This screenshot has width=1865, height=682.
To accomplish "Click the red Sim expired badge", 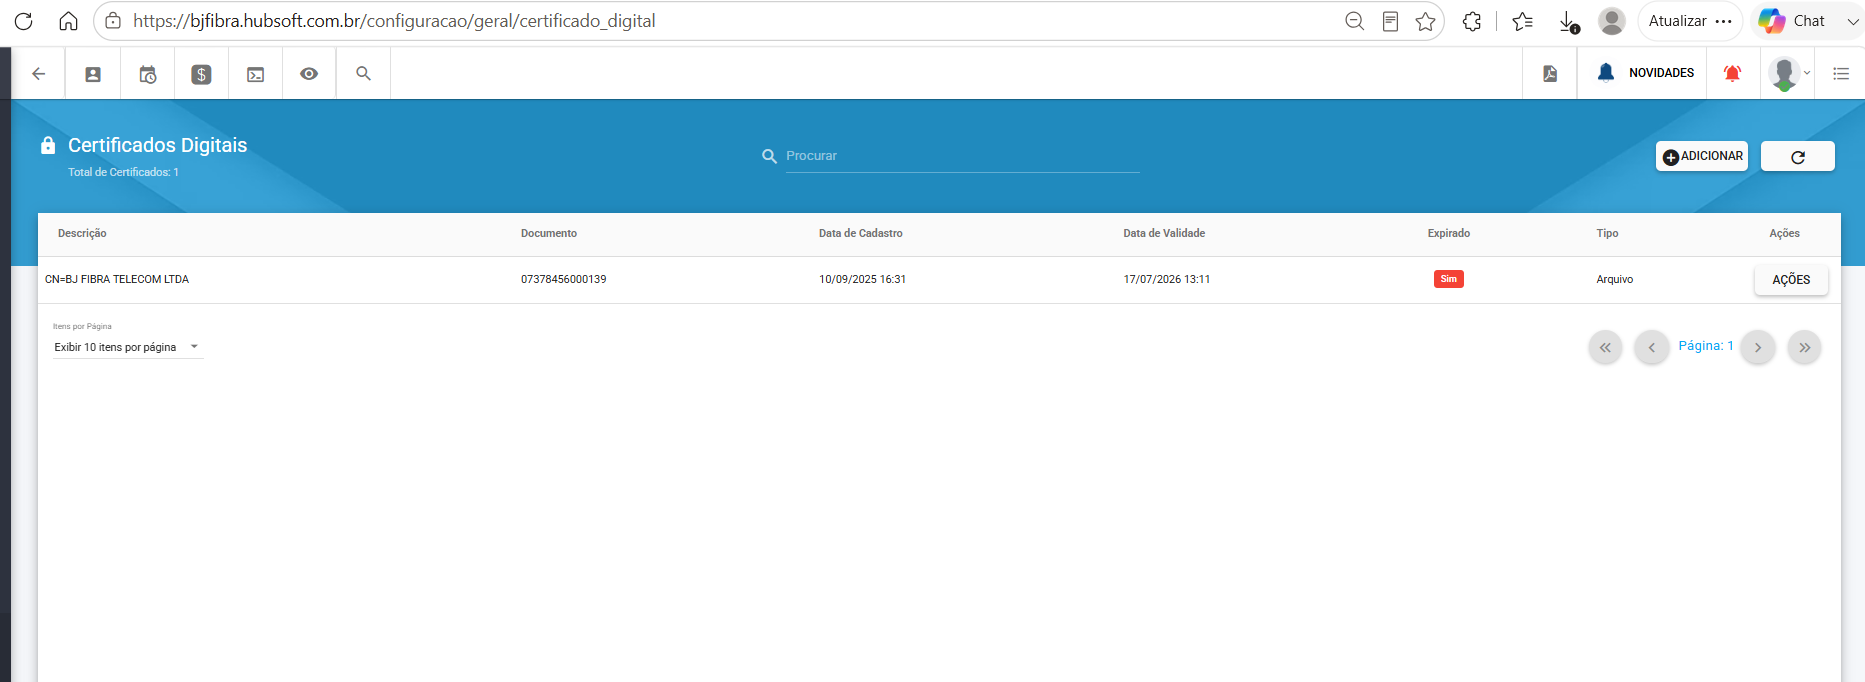I will (x=1449, y=279).
